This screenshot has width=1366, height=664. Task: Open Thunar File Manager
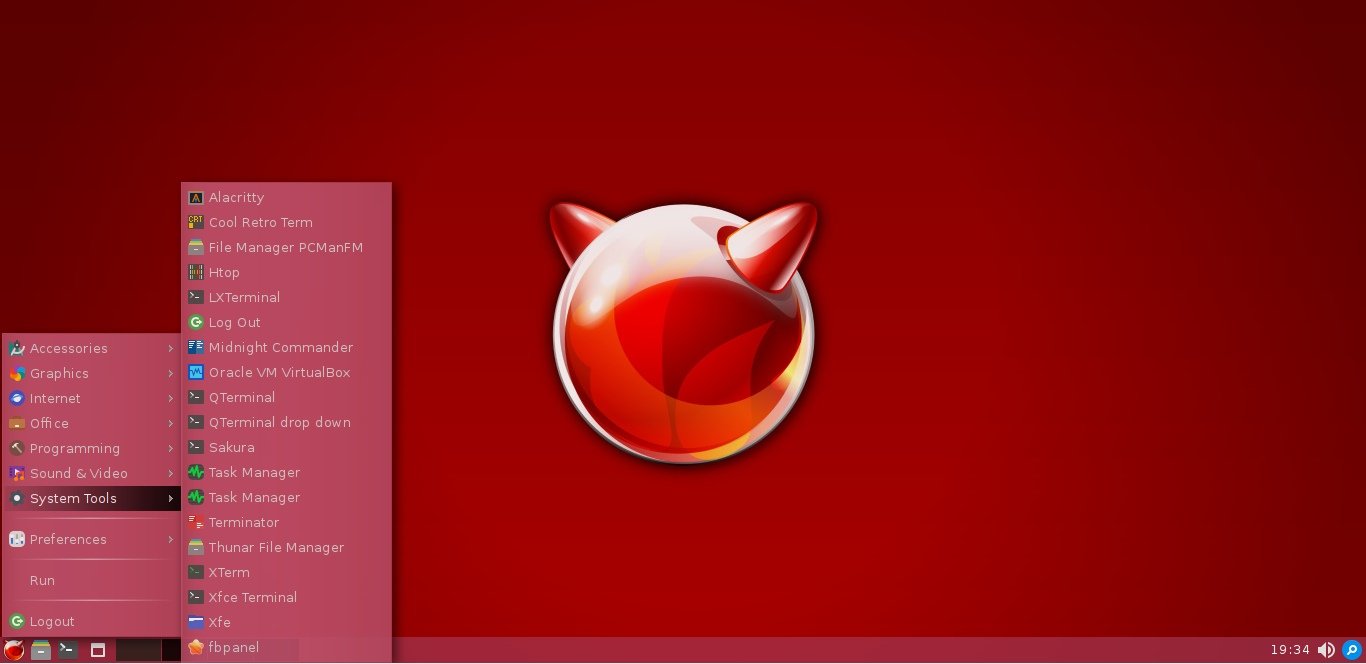(x=276, y=547)
